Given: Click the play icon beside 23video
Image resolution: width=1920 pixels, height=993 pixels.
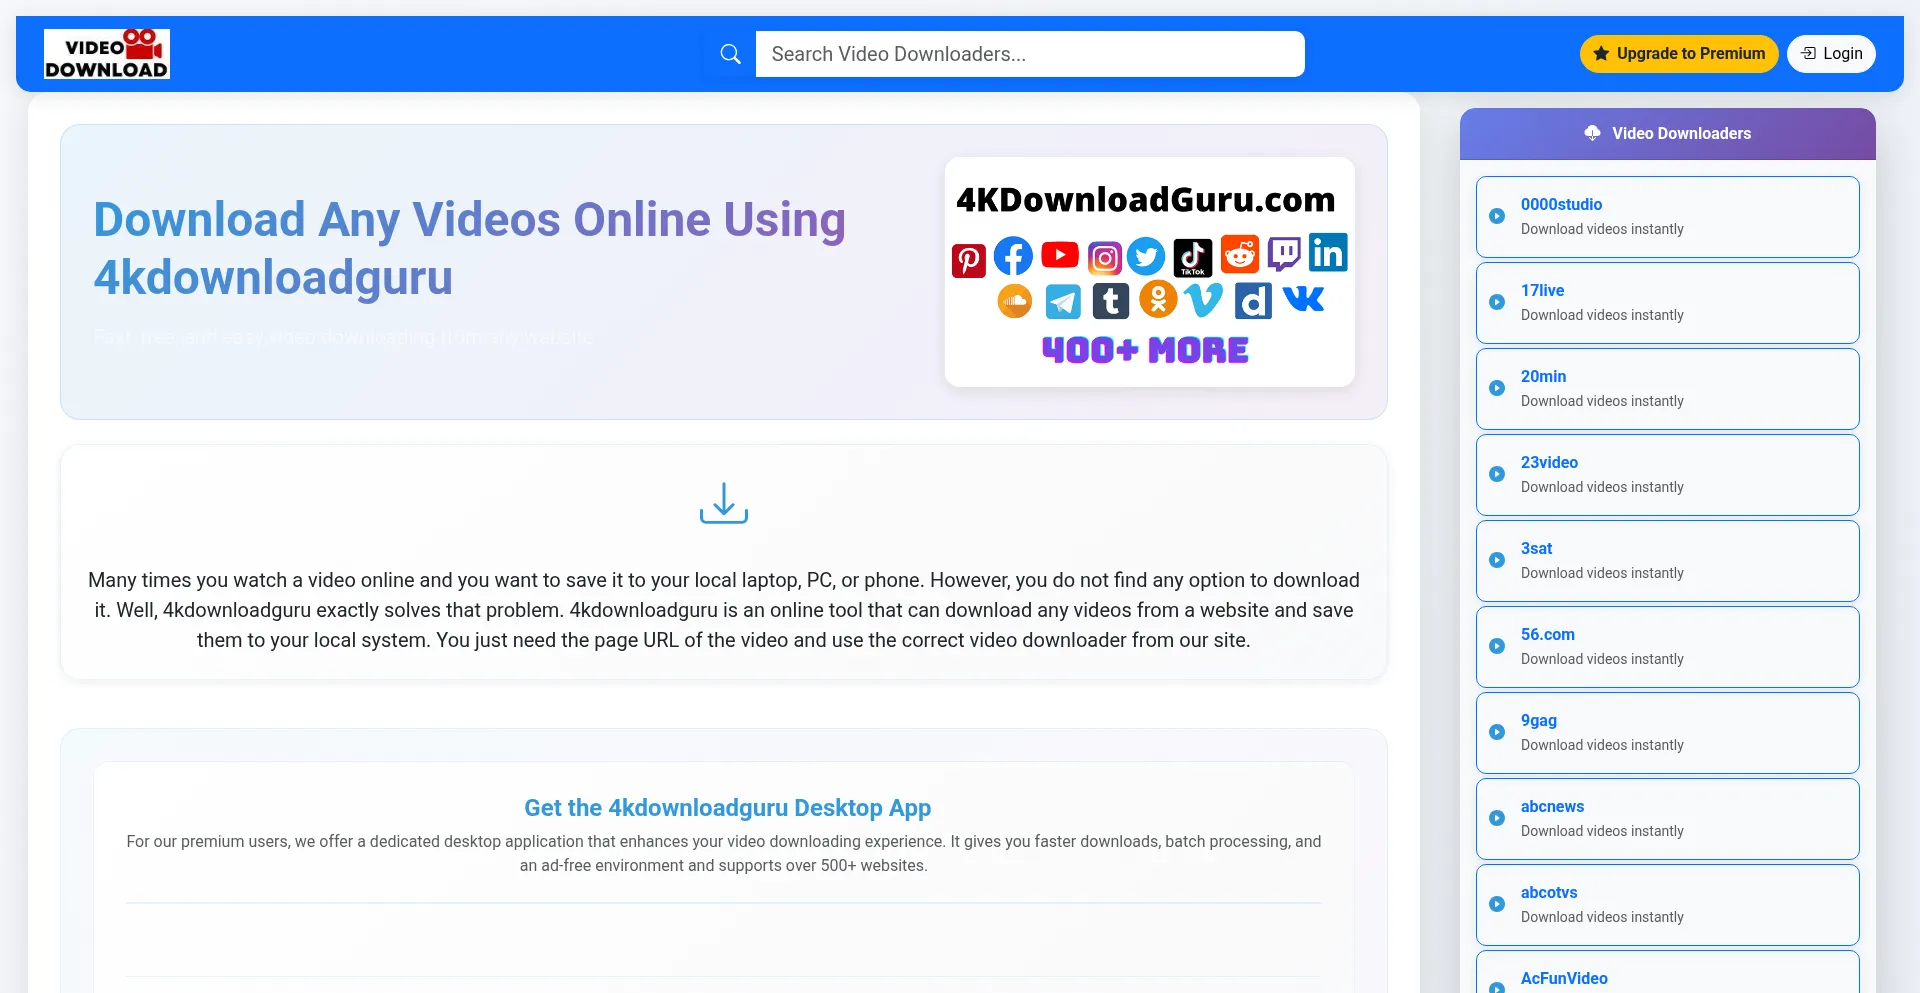Looking at the screenshot, I should click(x=1497, y=474).
